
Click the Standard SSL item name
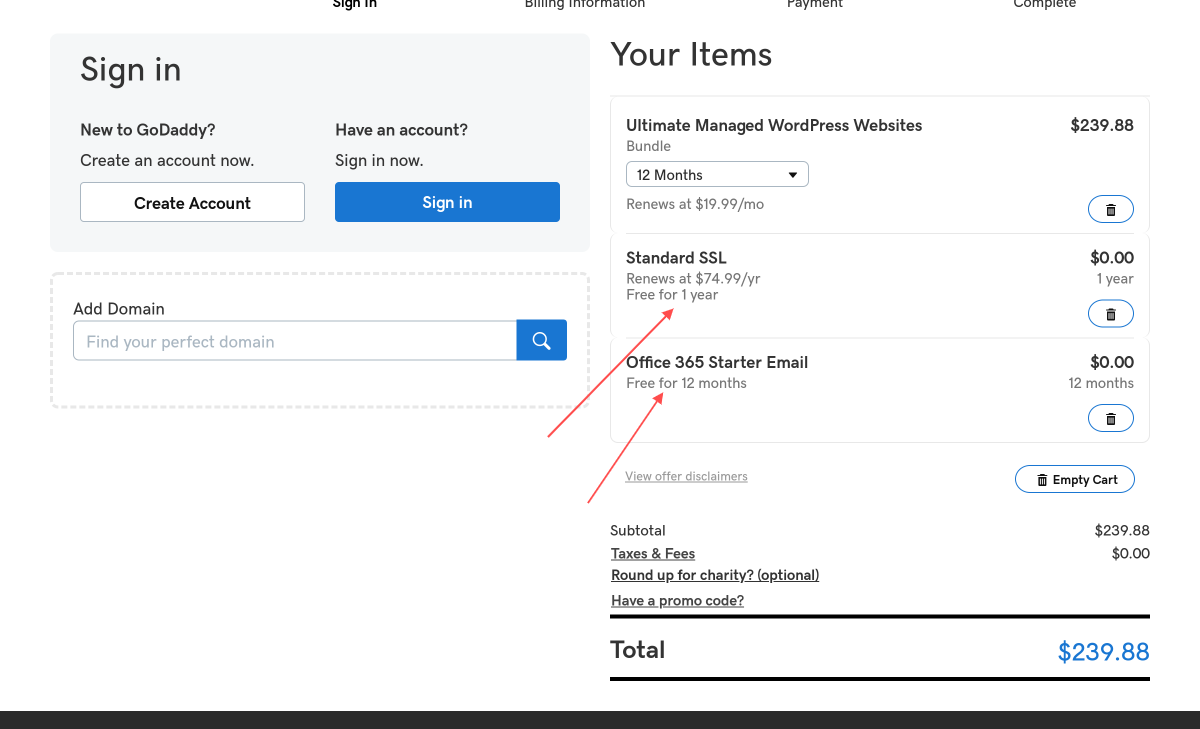(x=676, y=257)
